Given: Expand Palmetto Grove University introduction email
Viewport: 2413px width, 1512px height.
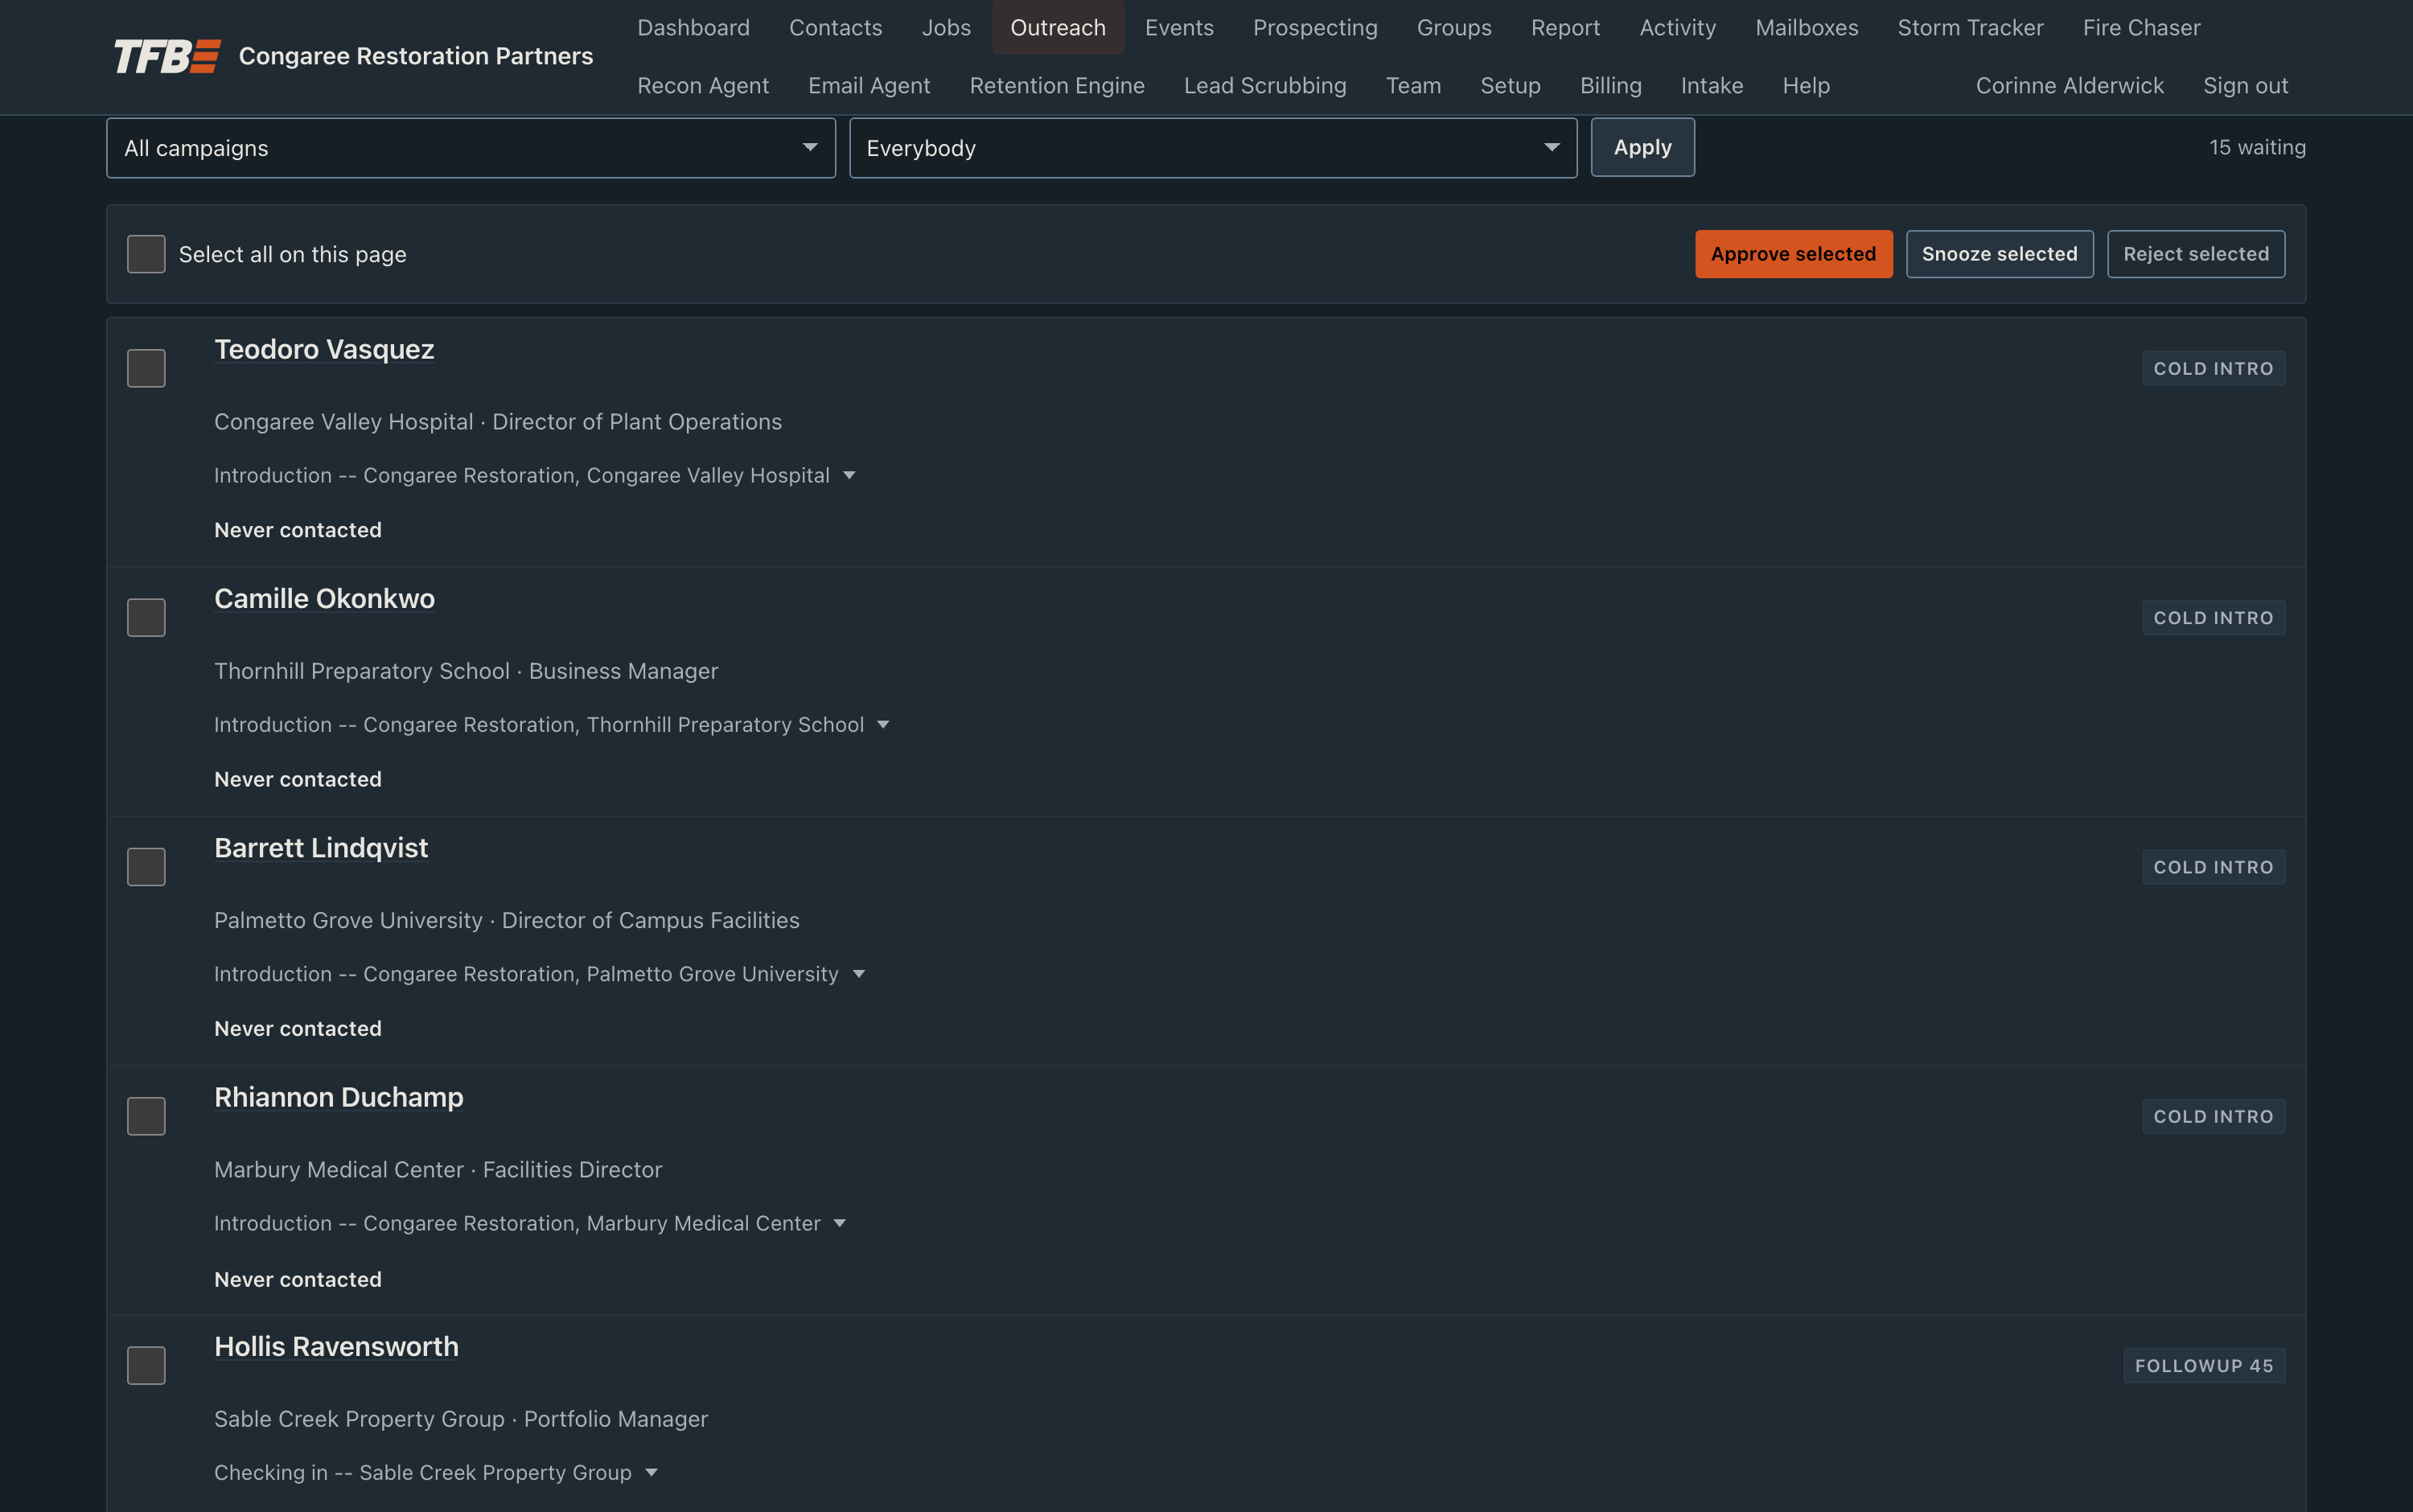Looking at the screenshot, I should (858, 974).
